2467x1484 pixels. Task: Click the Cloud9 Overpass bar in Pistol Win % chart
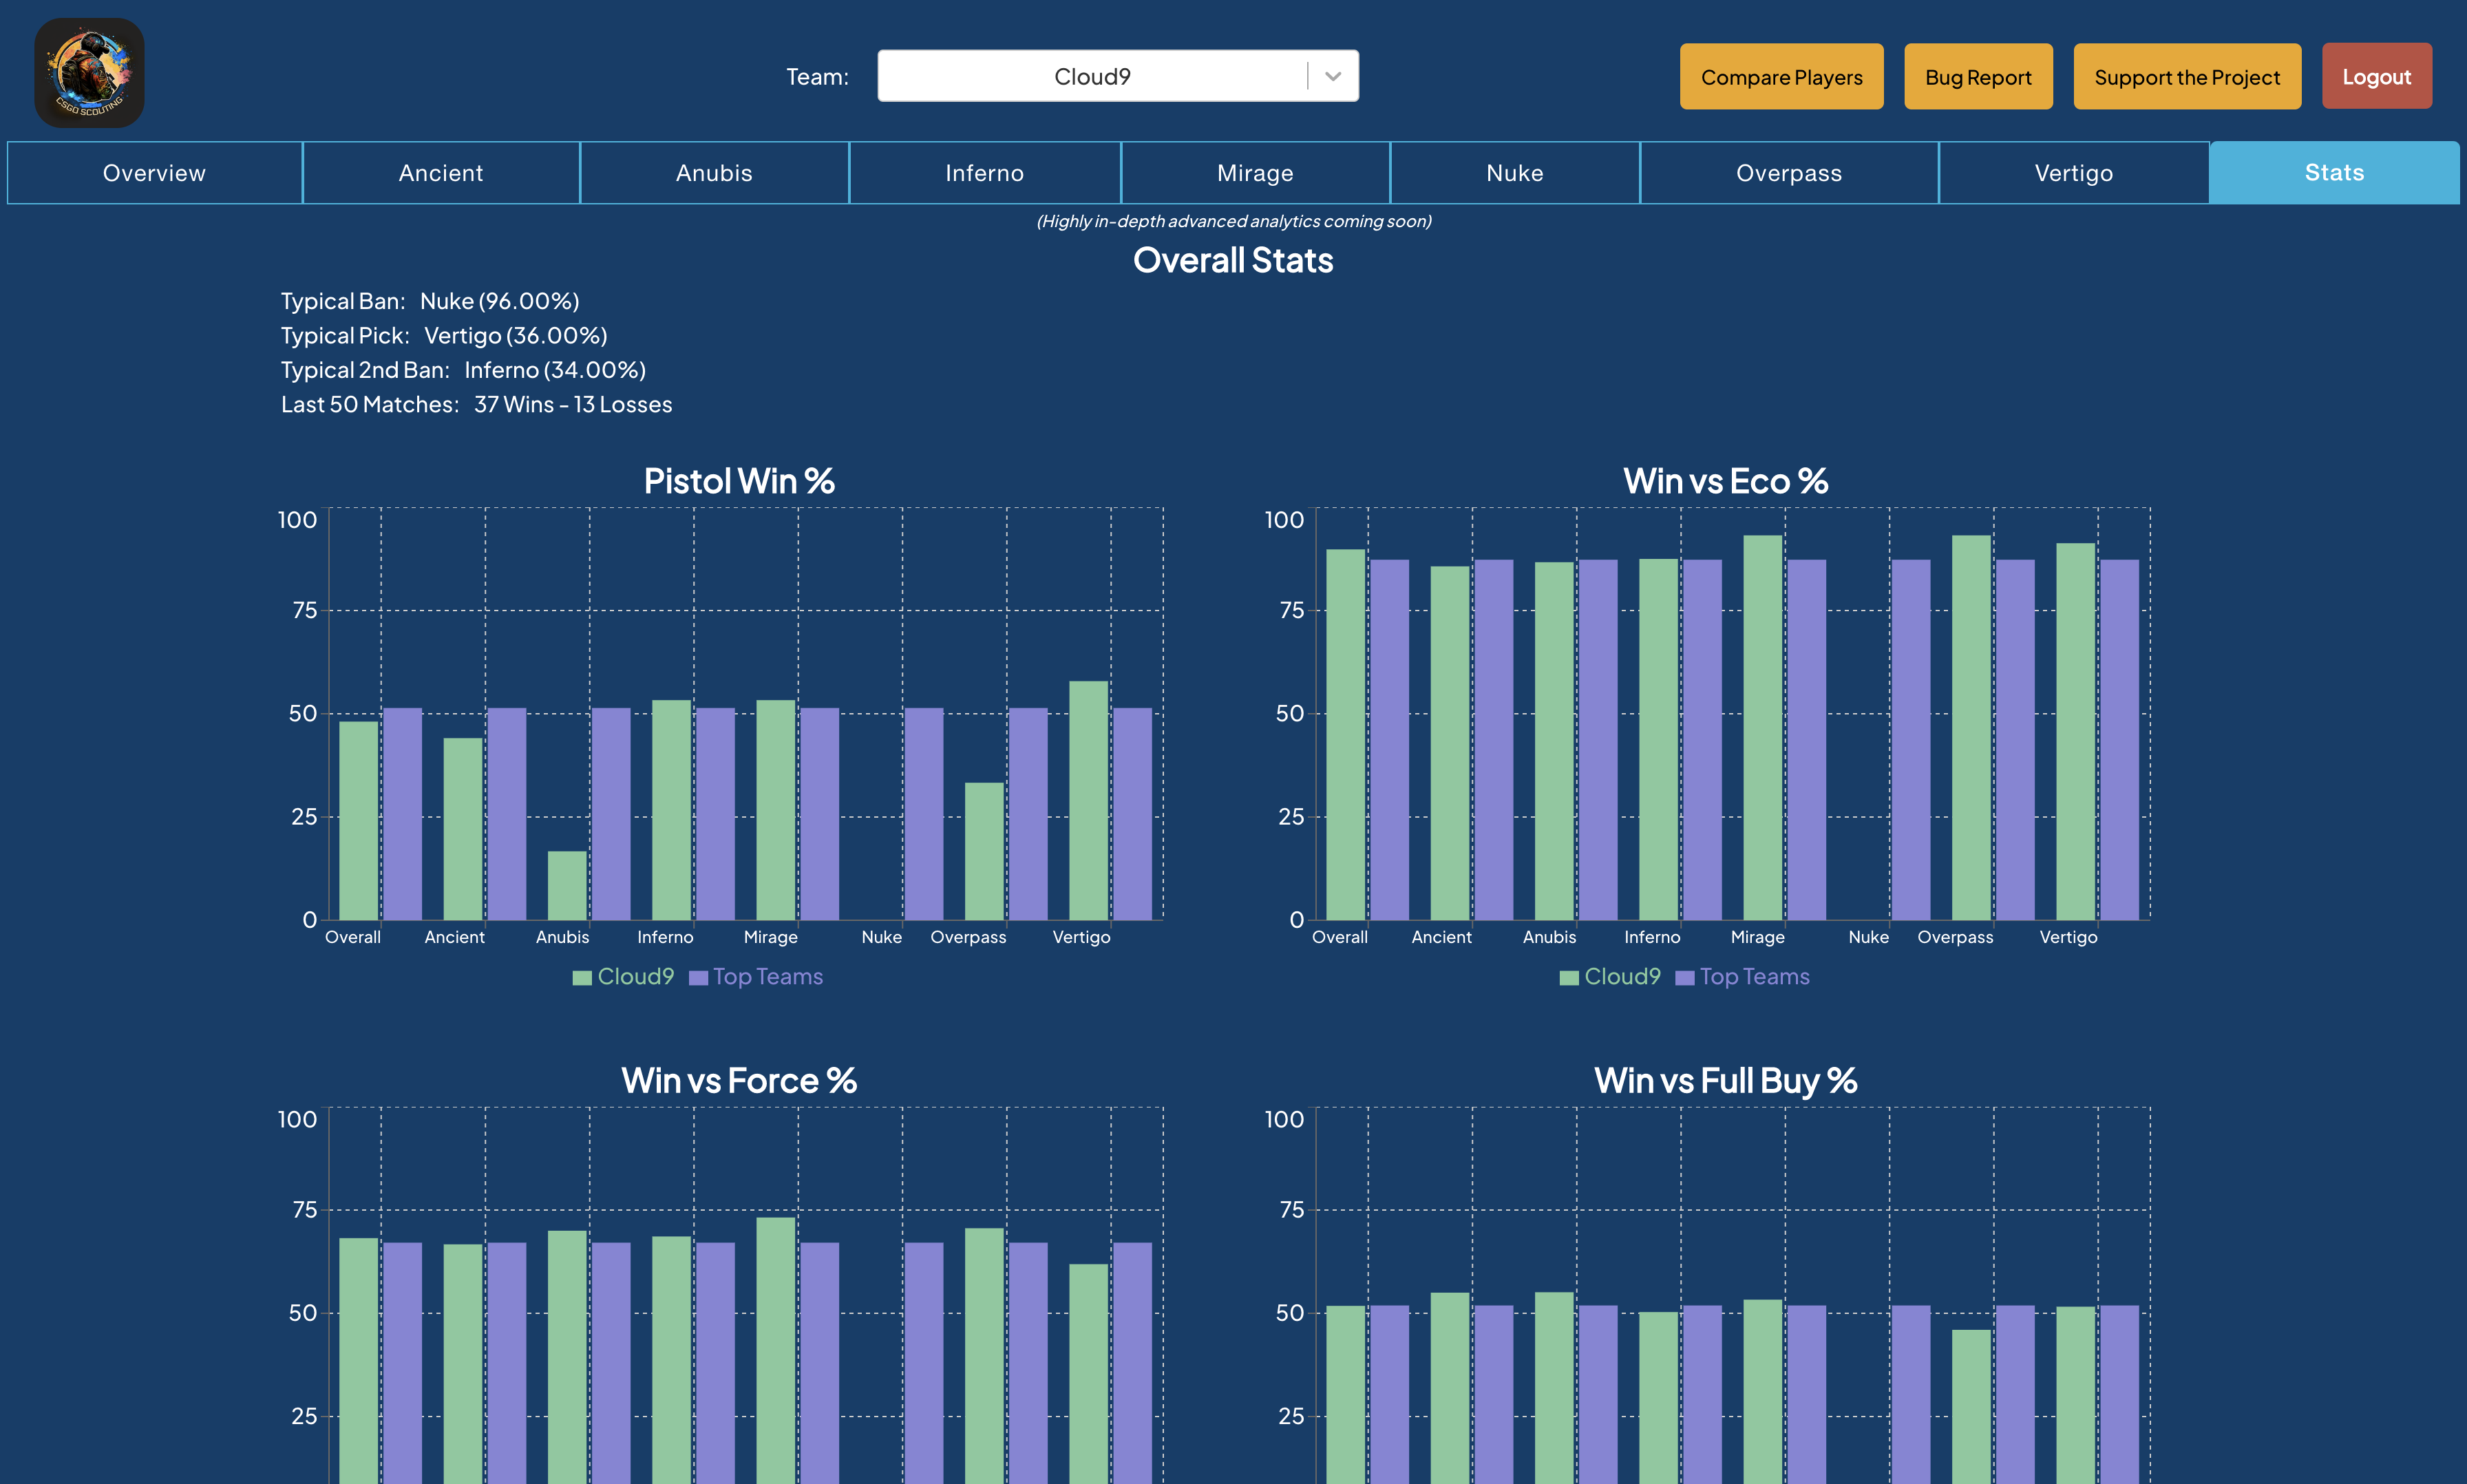tap(984, 852)
